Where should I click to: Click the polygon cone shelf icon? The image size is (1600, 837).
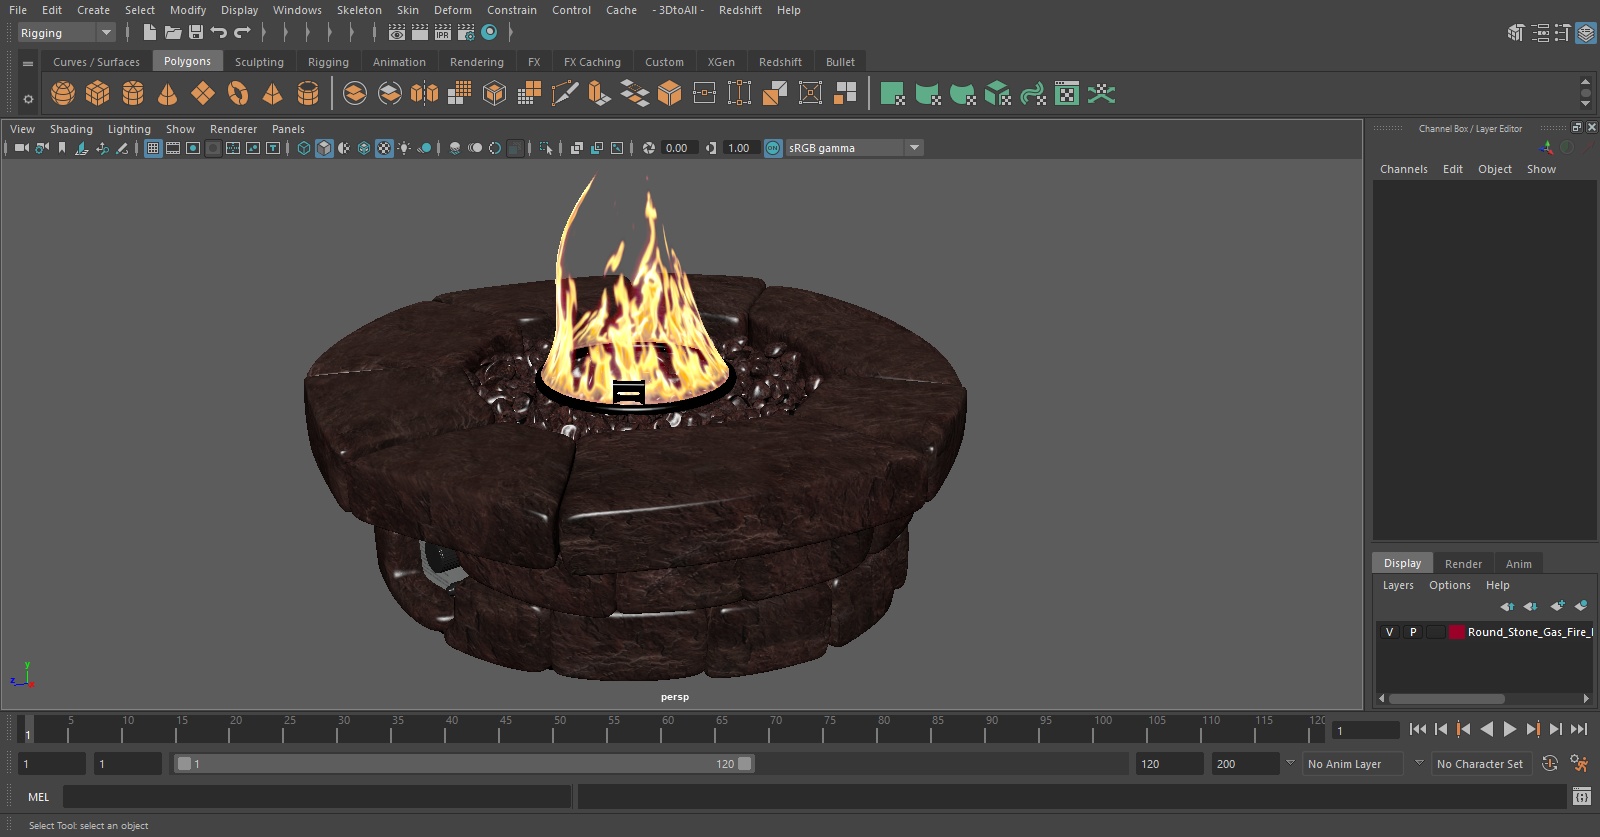coord(168,94)
